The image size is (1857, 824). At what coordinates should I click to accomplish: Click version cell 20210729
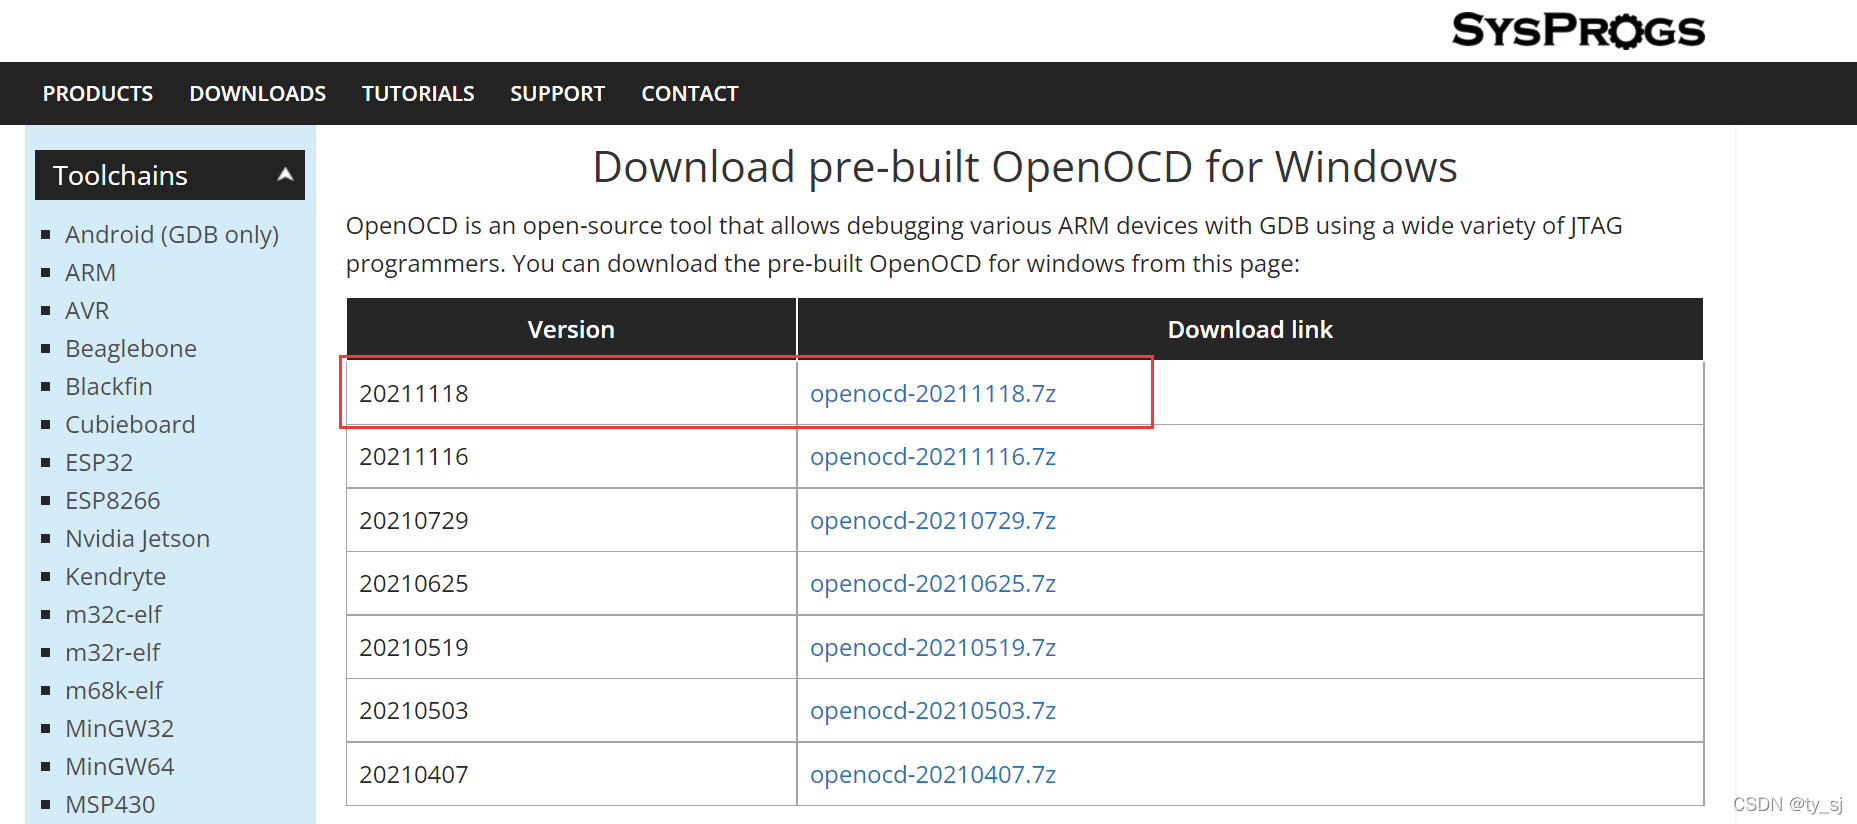click(571, 520)
